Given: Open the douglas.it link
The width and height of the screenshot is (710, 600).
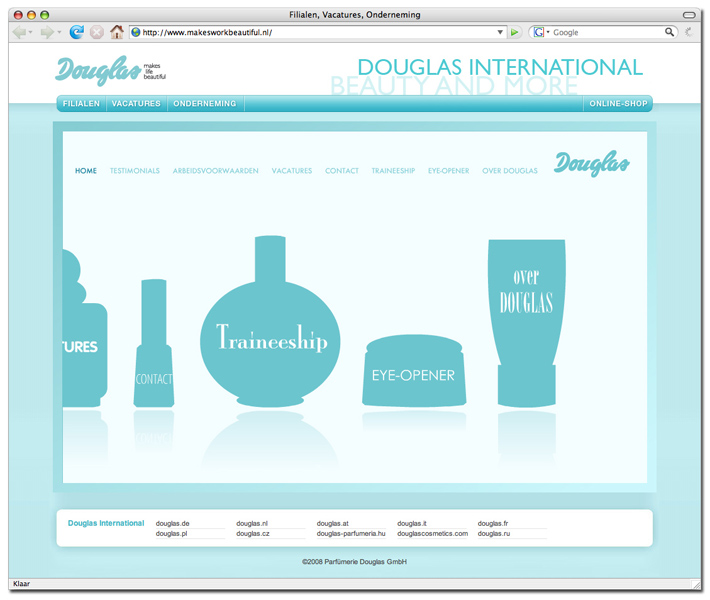Looking at the screenshot, I should [x=412, y=523].
